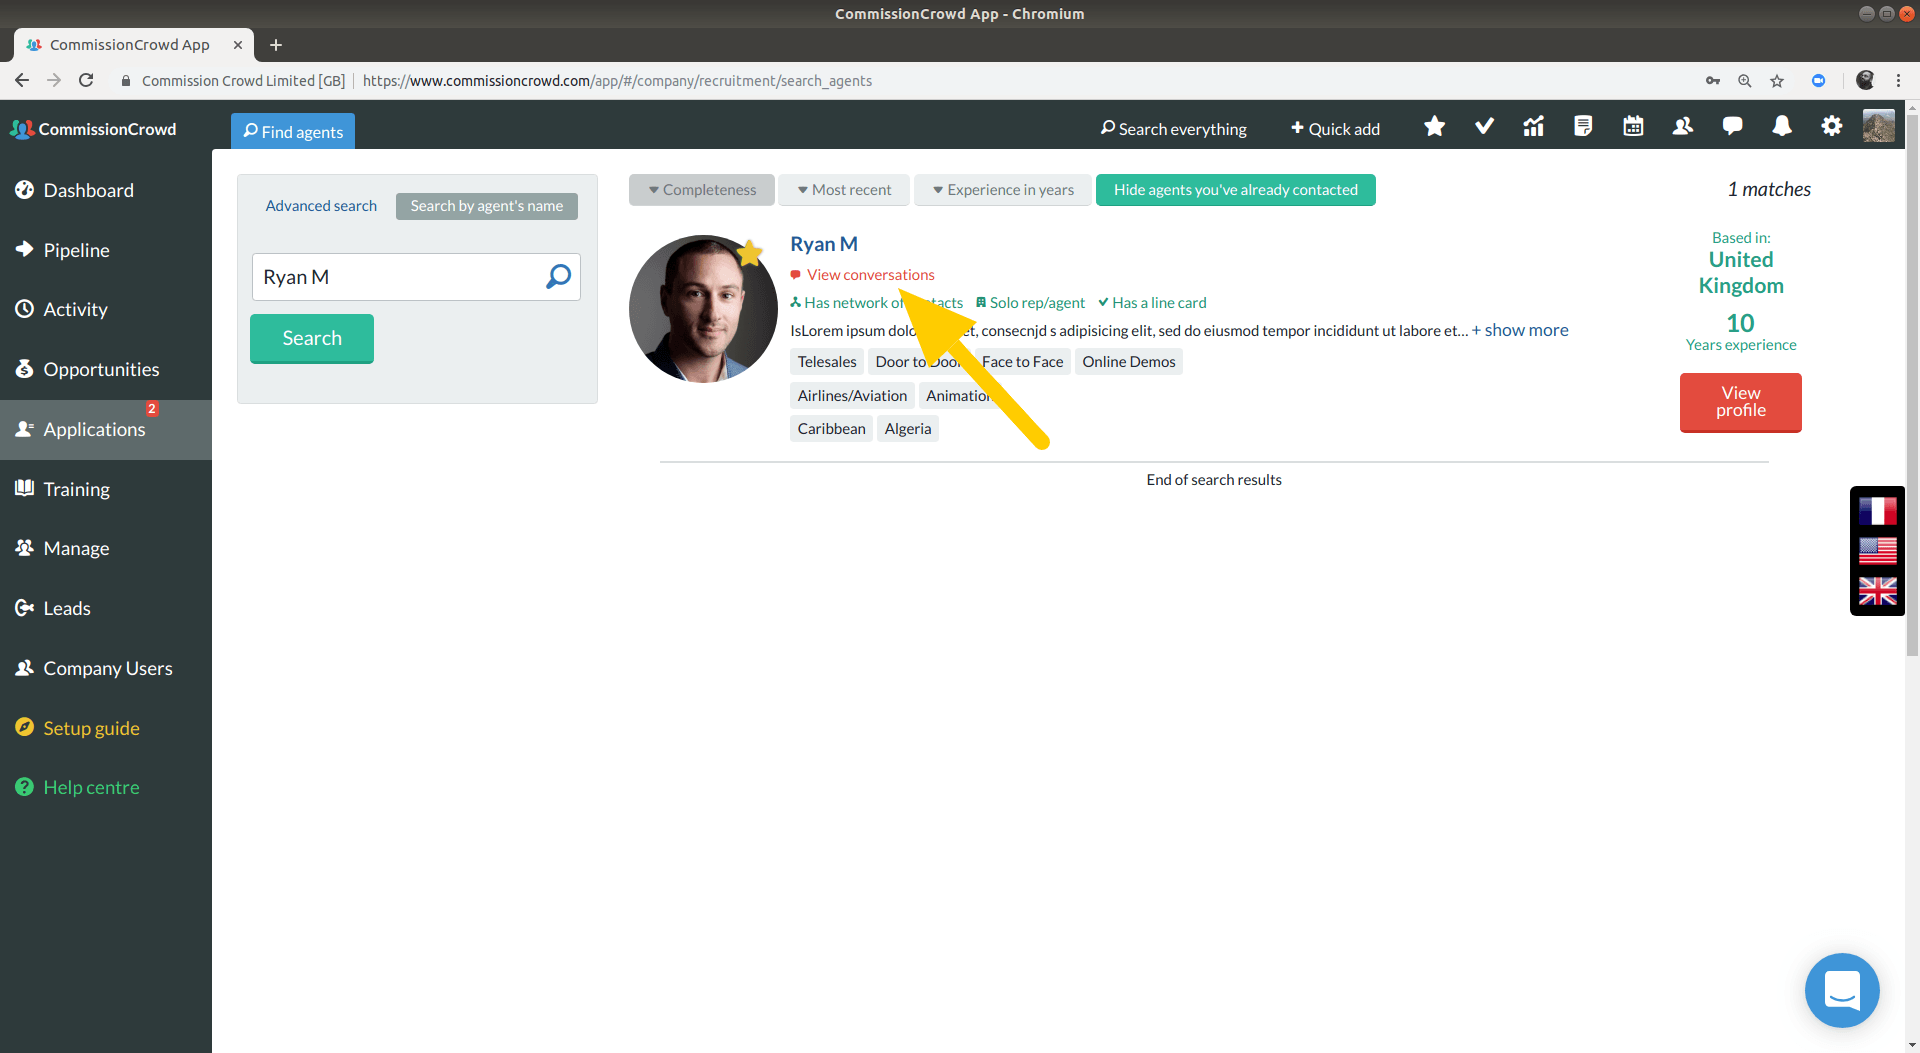
Task: Hide agents you've already contacted
Action: click(x=1235, y=189)
